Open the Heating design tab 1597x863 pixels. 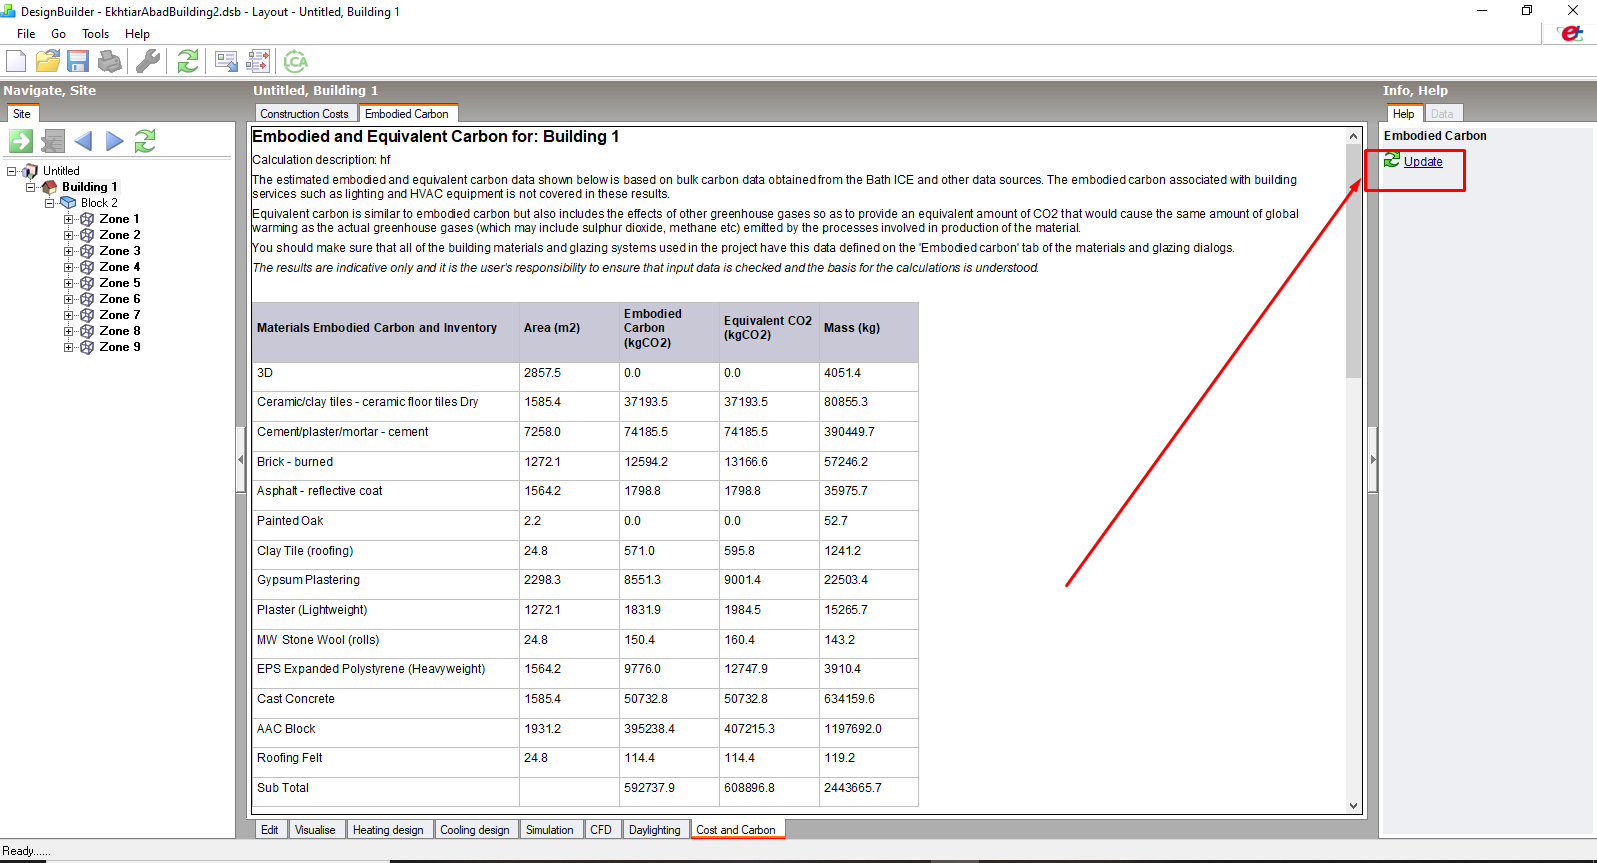388,830
